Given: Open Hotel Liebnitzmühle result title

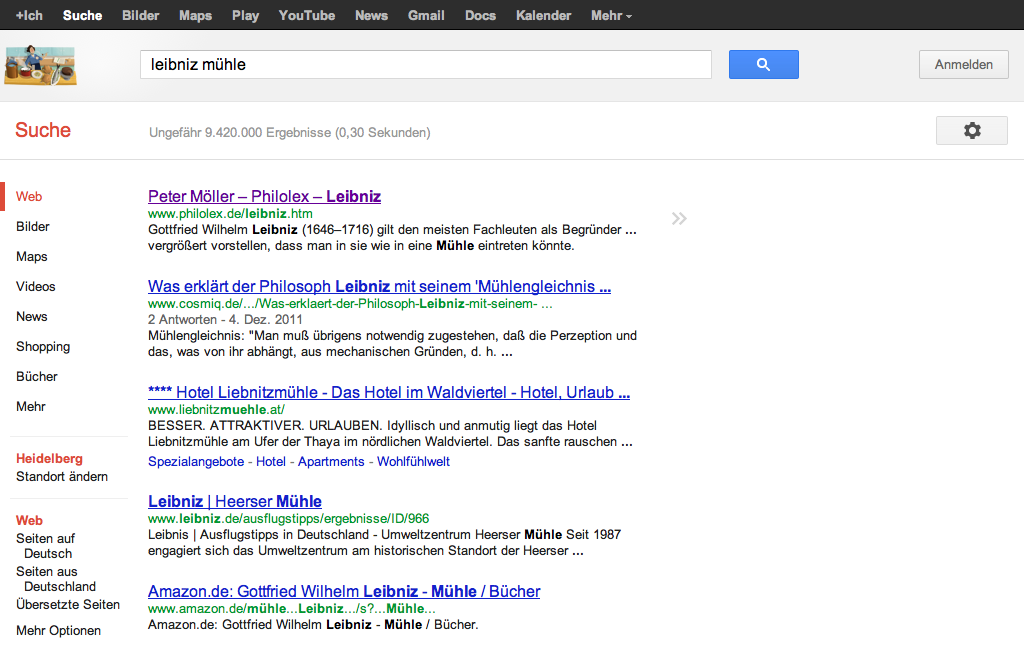Looking at the screenshot, I should 389,392.
